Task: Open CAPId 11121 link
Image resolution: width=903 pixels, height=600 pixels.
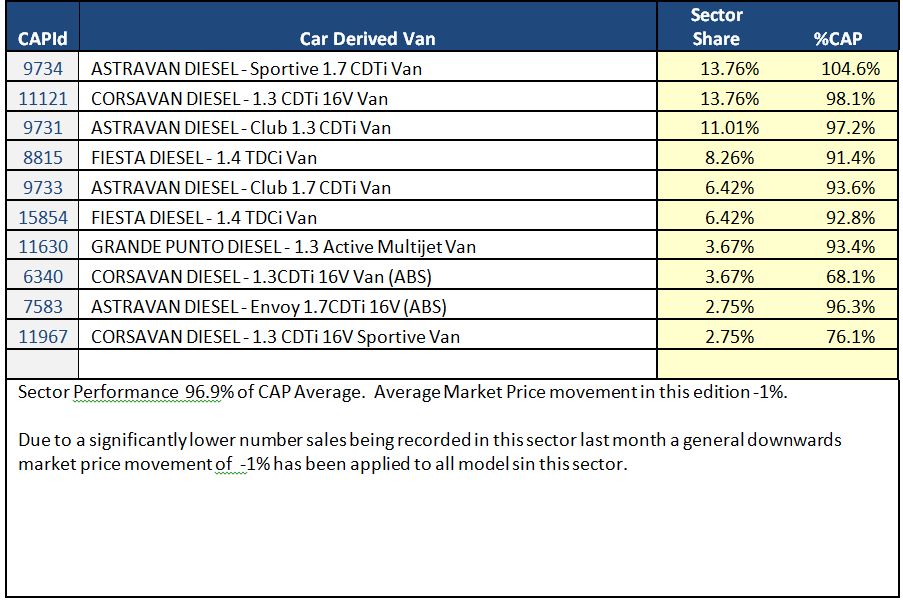Action: [x=43, y=98]
